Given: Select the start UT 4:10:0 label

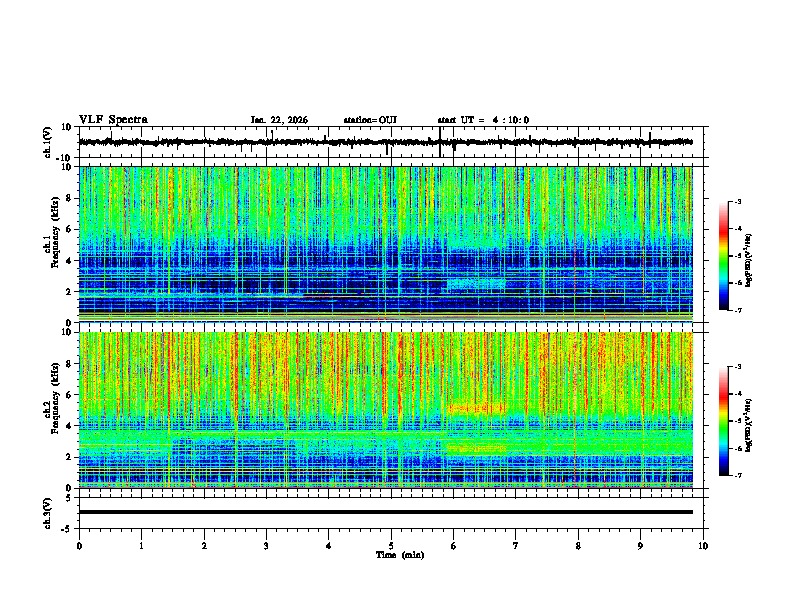Looking at the screenshot, I should (x=483, y=120).
